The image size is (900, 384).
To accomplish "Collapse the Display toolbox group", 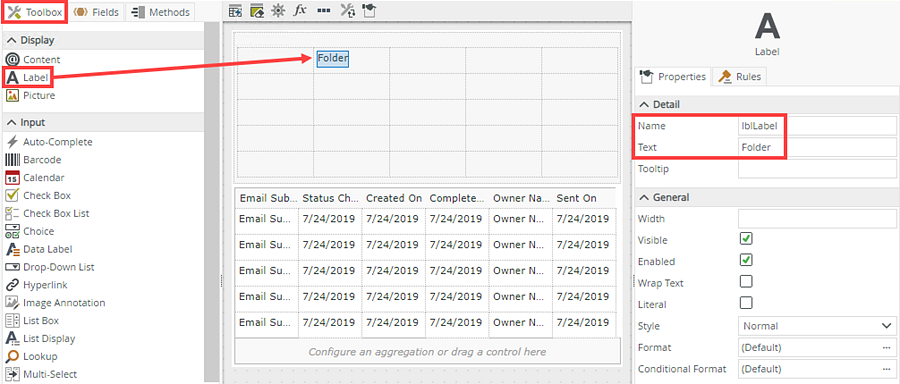I will pos(11,40).
